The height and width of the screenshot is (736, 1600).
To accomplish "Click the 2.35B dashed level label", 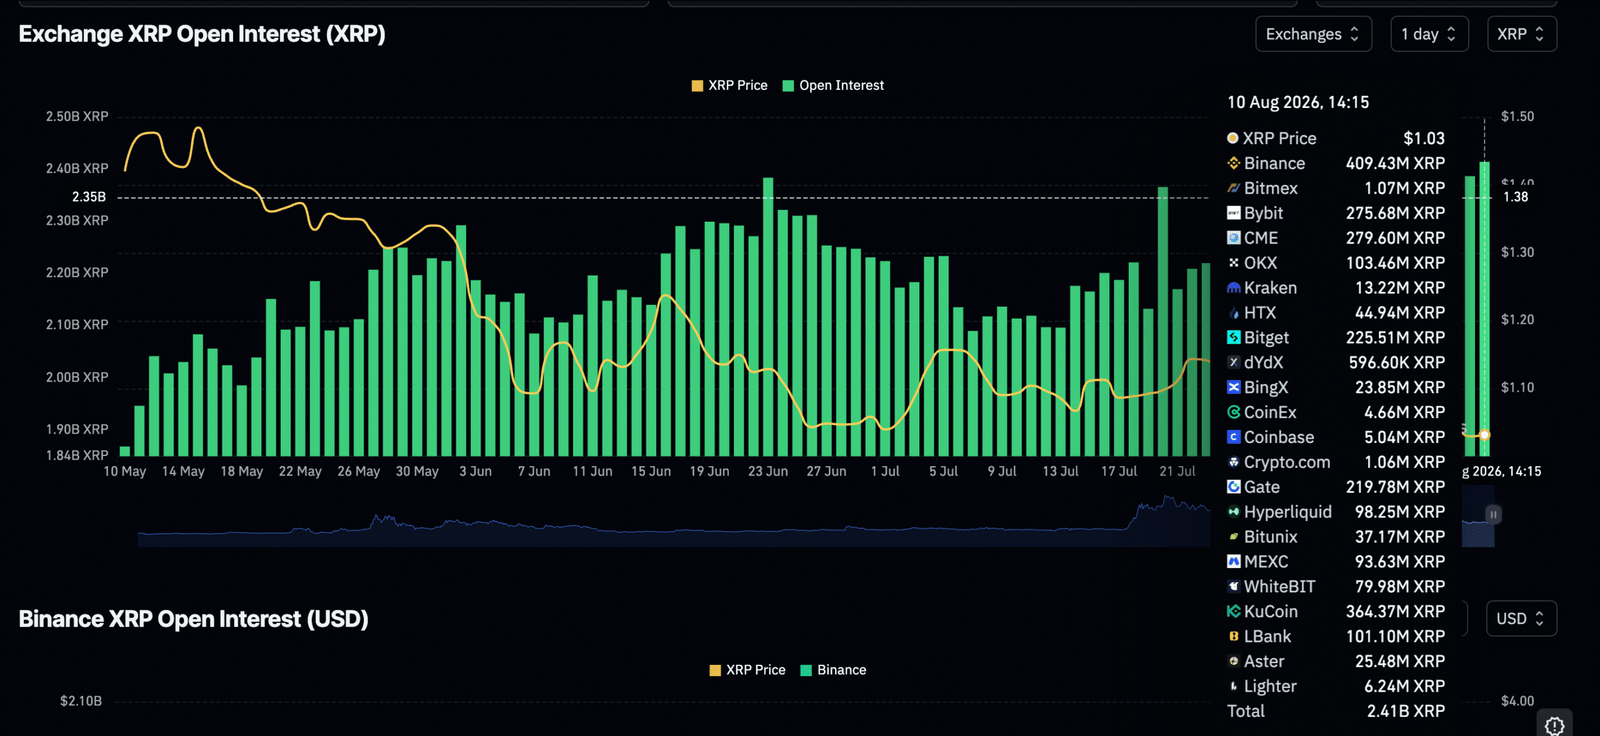I will [x=89, y=197].
